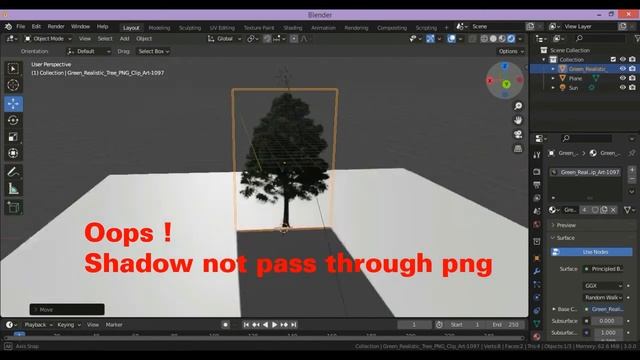Open the Object Mode dropdown
The image size is (640, 360).
(x=48, y=39)
